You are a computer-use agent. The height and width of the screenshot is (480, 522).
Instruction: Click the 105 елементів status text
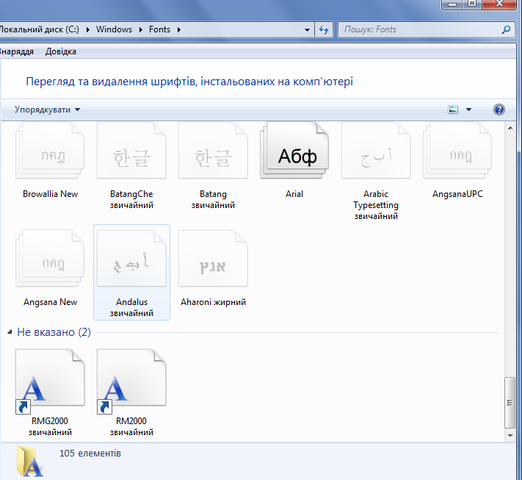pyautogui.click(x=90, y=453)
